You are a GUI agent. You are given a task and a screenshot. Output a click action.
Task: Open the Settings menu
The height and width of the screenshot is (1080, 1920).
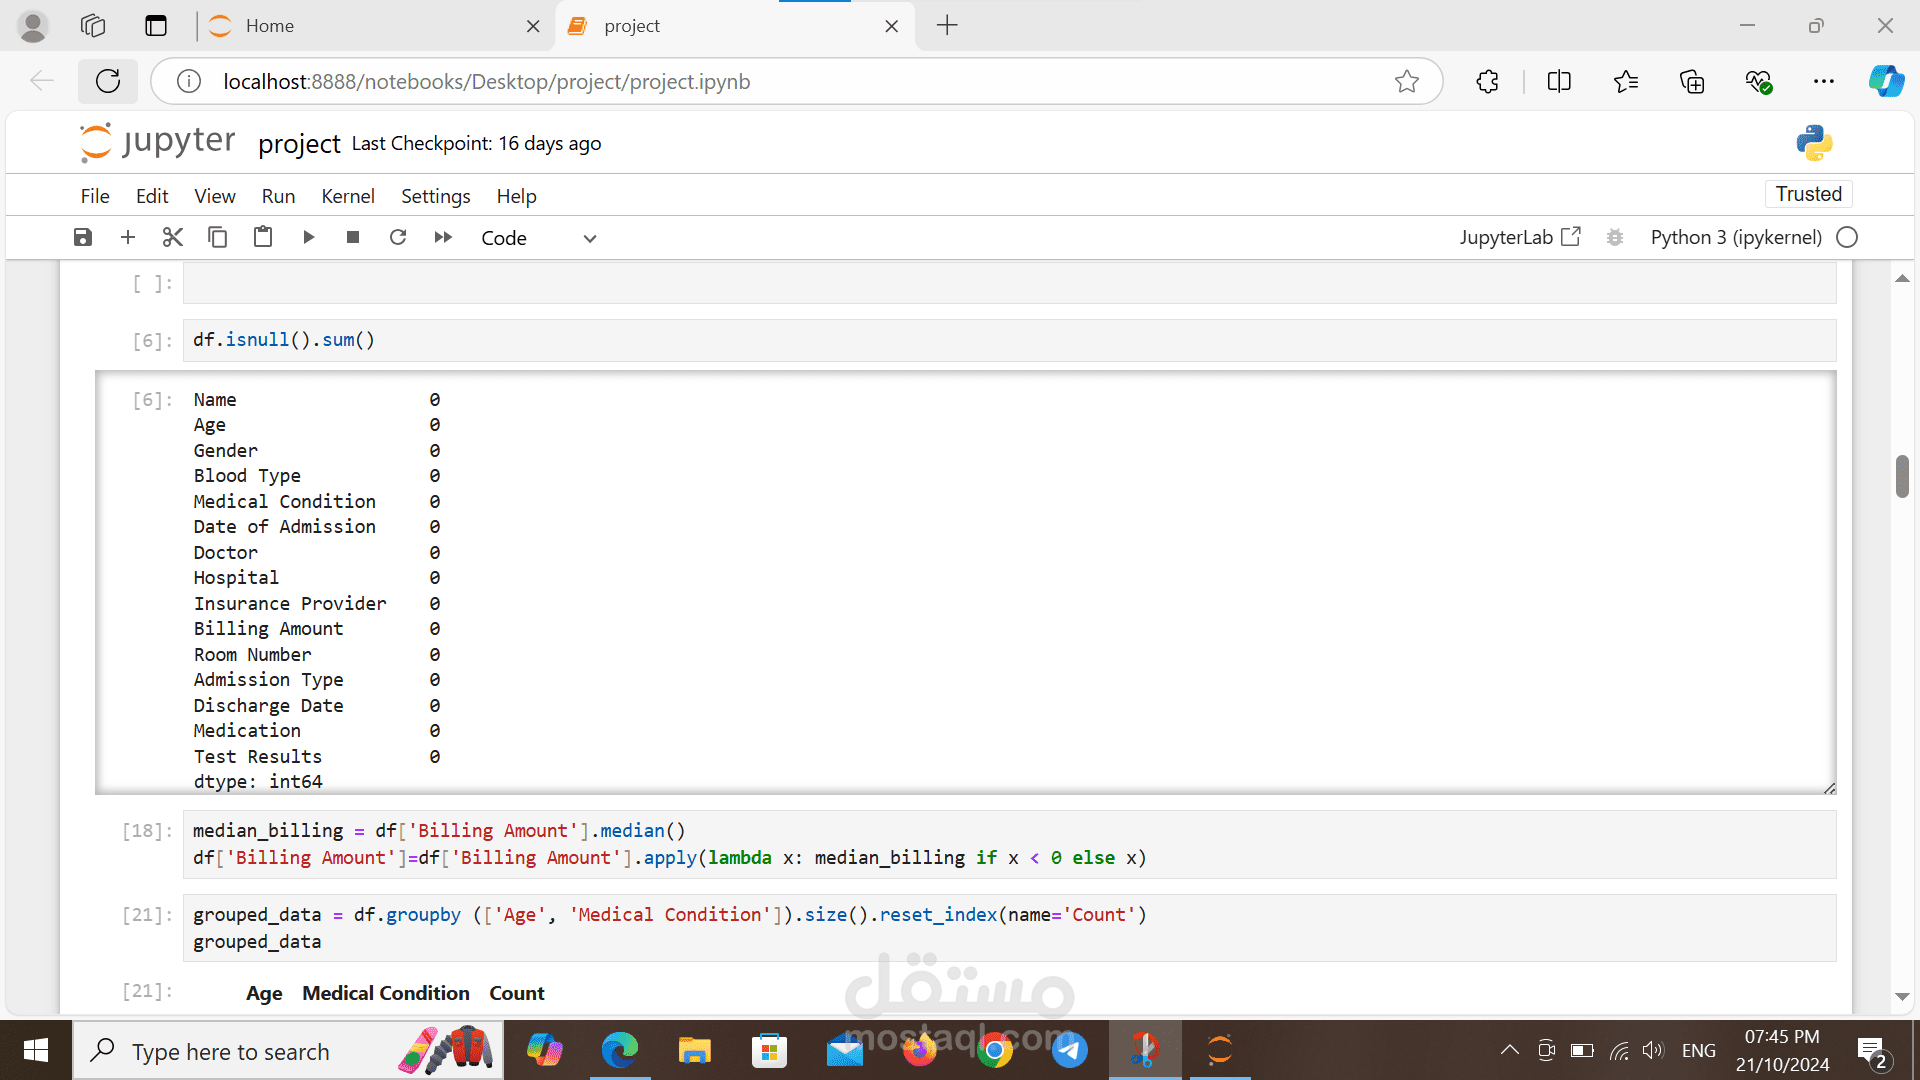[435, 196]
